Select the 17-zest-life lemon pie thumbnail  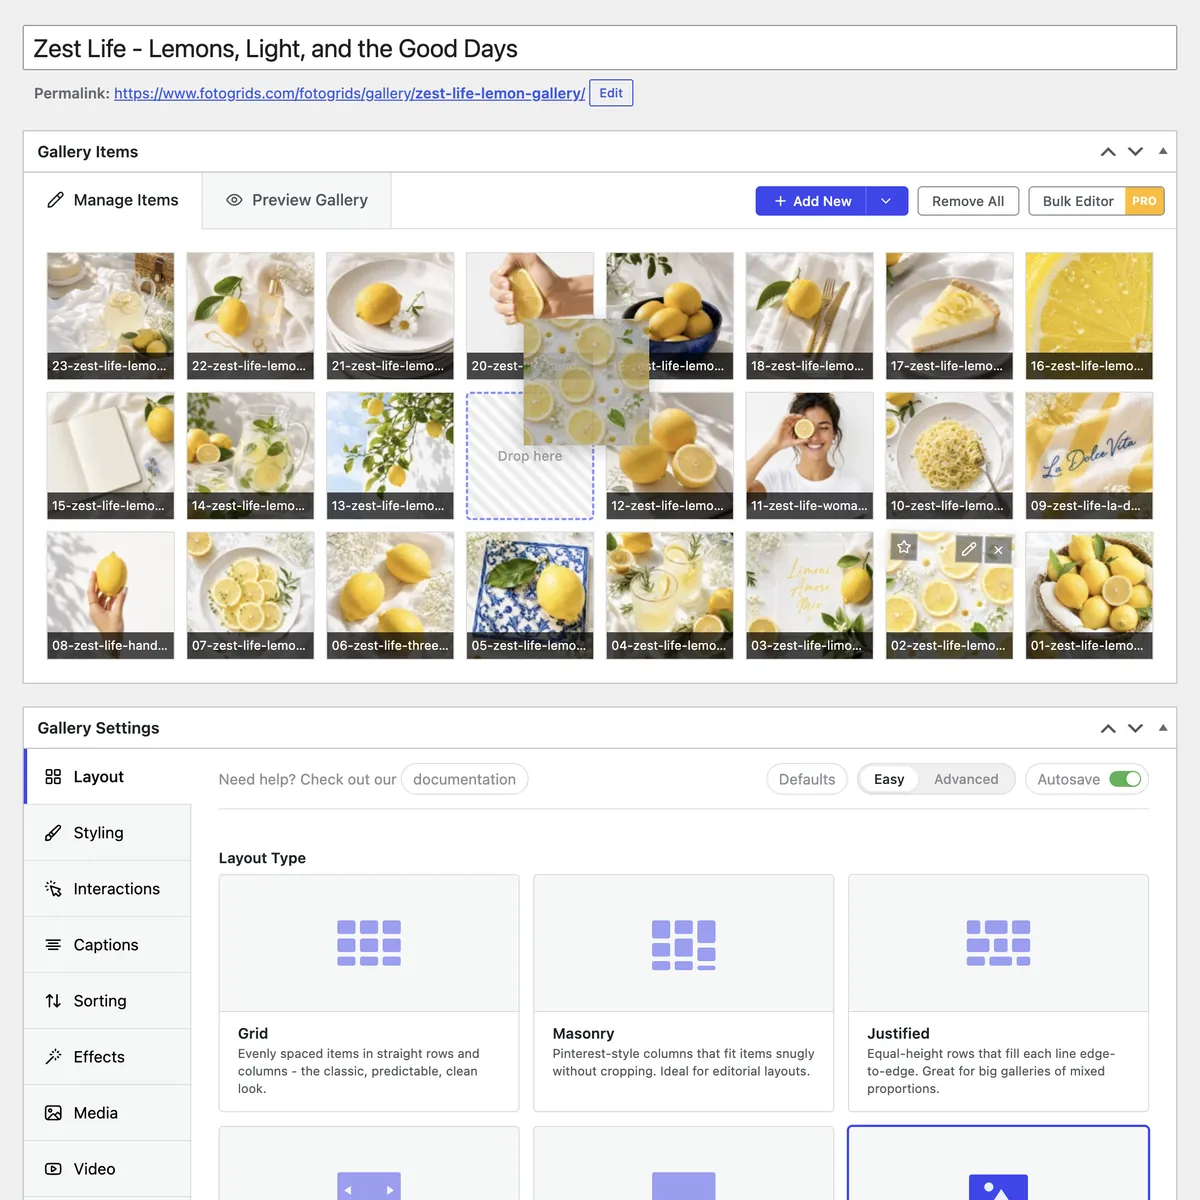949,316
